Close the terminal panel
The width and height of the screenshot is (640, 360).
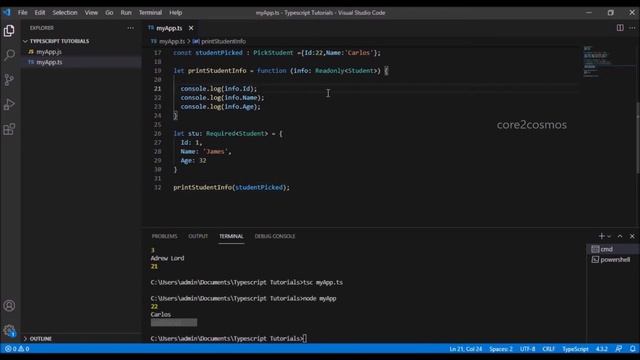pos(632,236)
